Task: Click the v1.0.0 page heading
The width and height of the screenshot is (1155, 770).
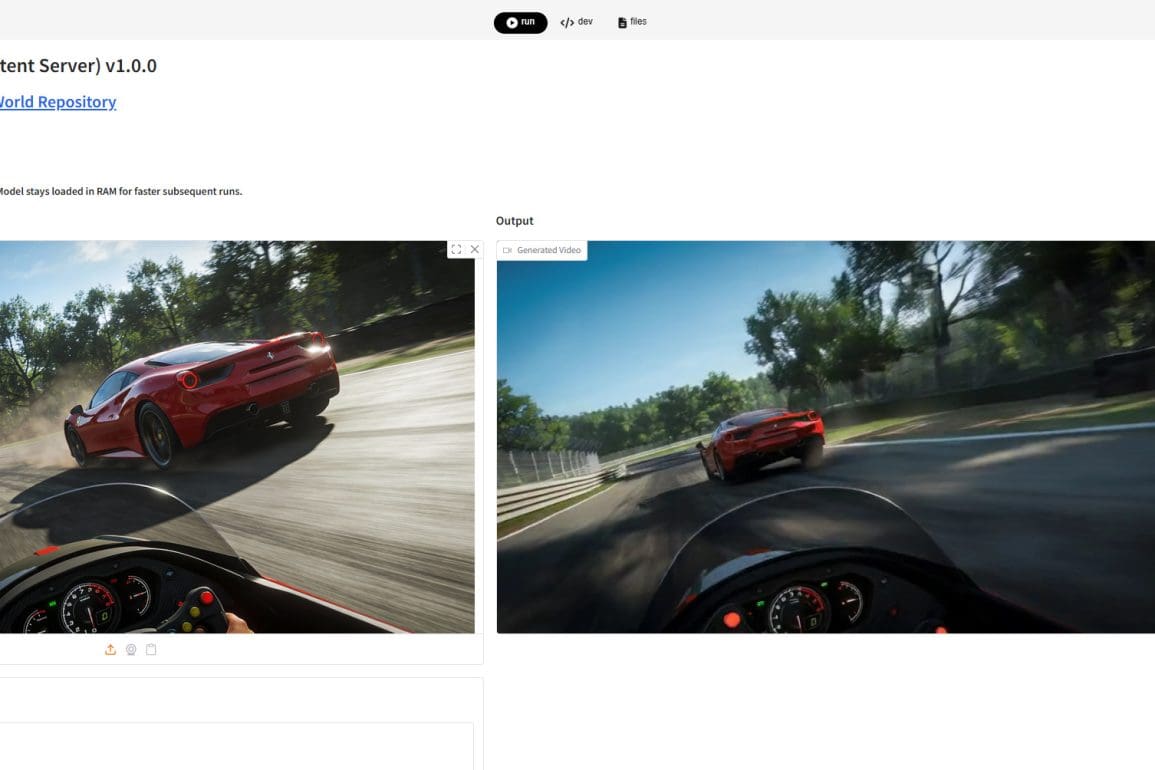Action: point(78,66)
